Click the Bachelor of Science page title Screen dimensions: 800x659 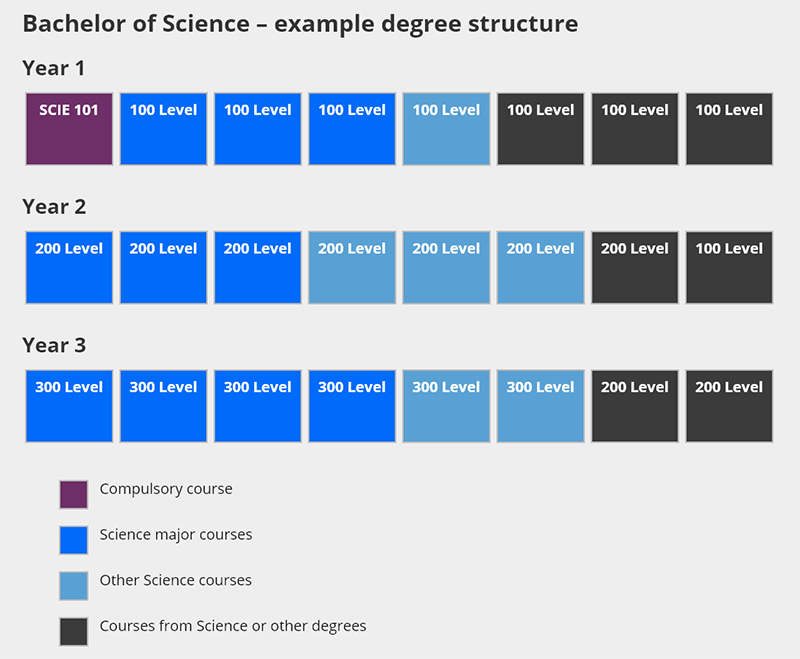pos(301,24)
